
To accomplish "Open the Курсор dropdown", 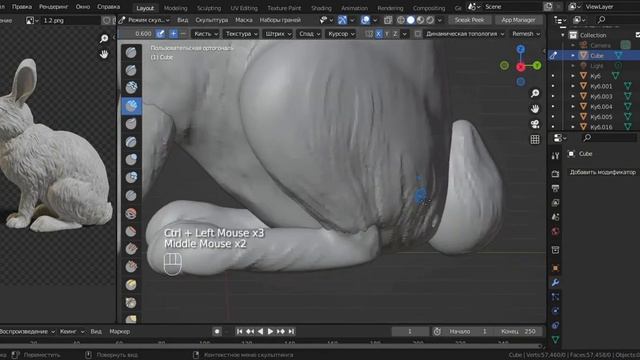I will point(341,34).
